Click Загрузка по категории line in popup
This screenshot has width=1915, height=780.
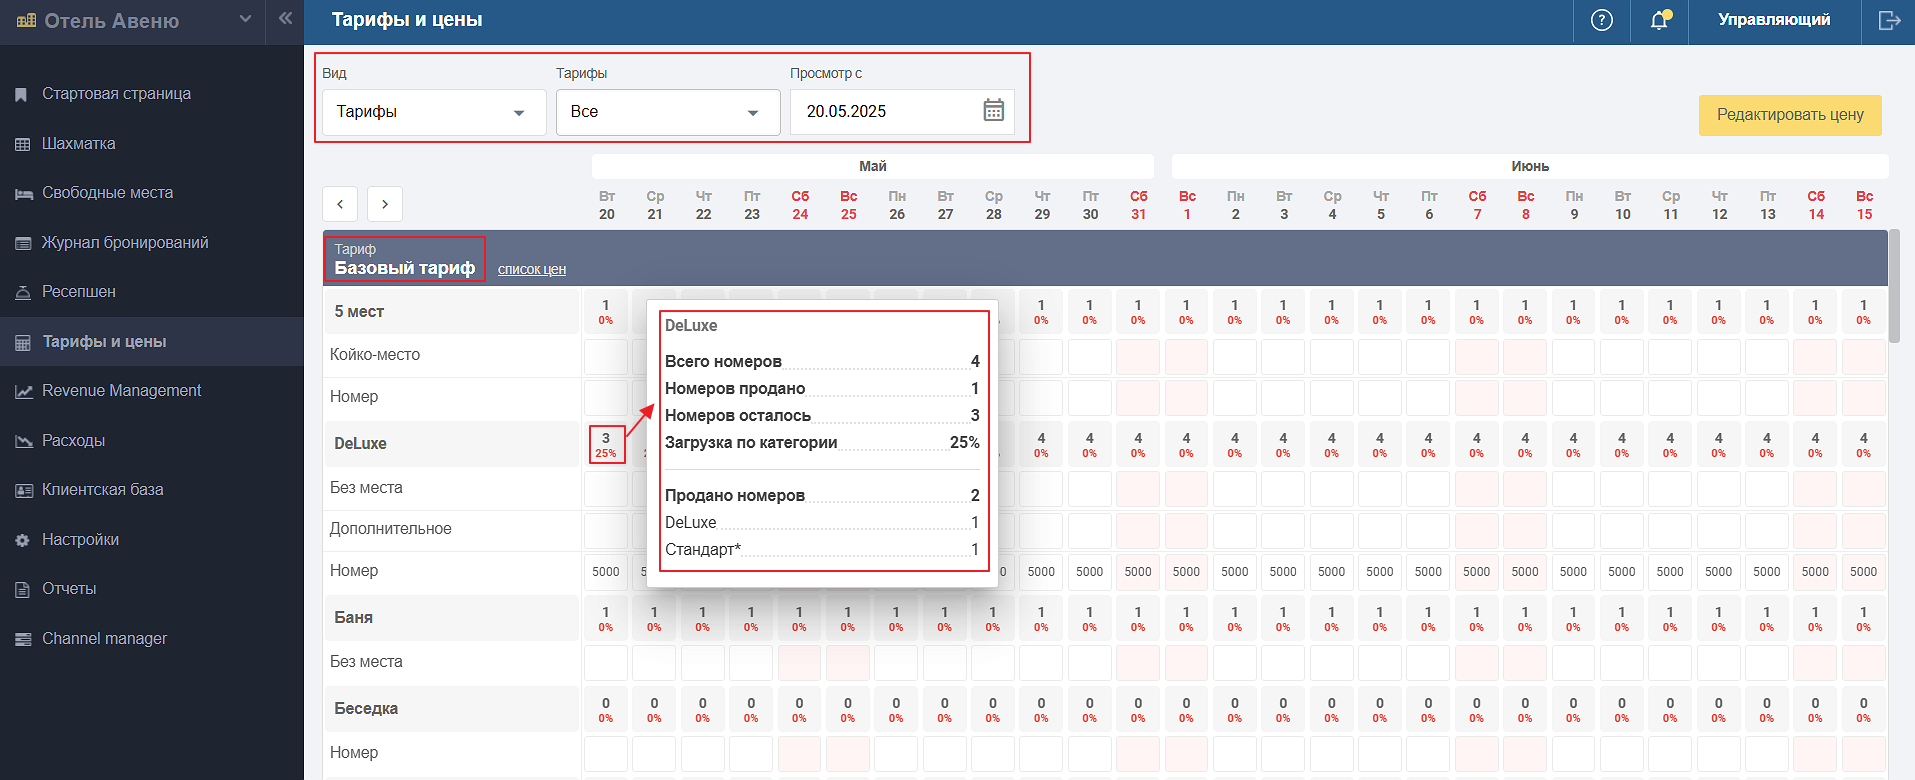click(x=822, y=443)
